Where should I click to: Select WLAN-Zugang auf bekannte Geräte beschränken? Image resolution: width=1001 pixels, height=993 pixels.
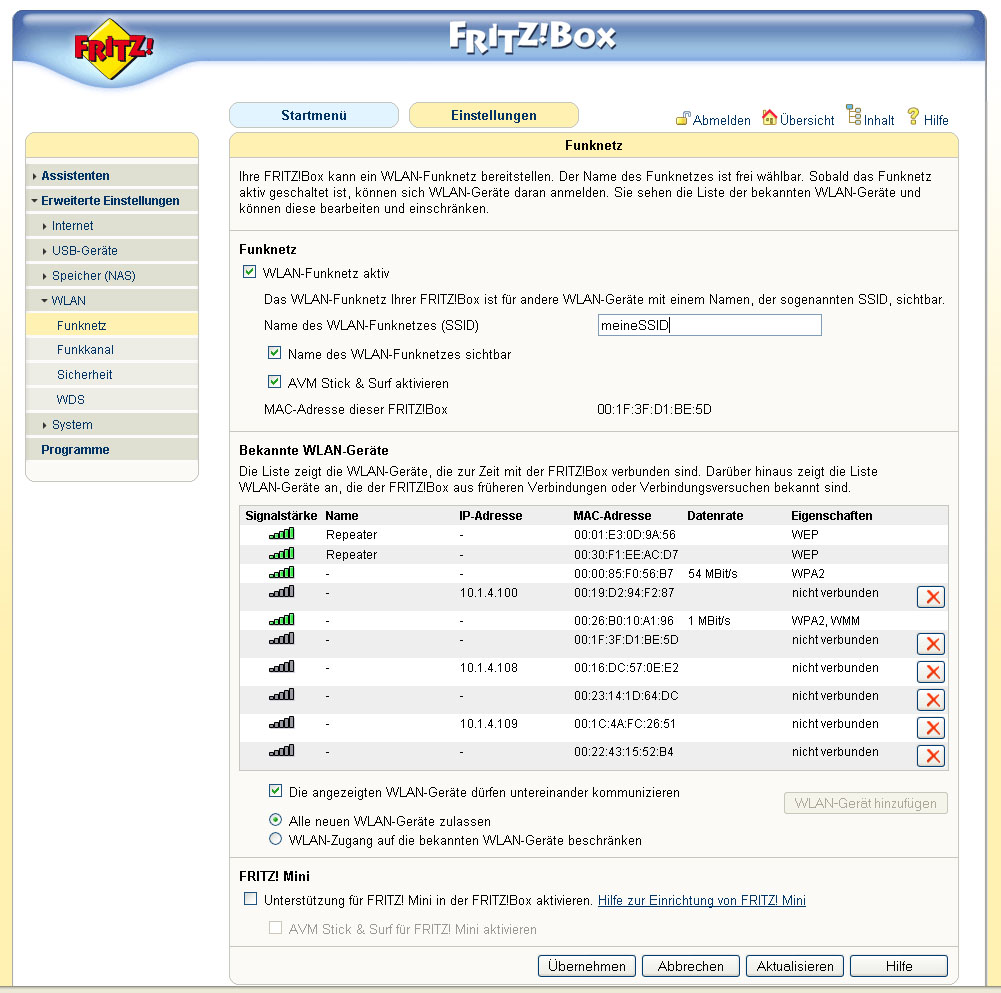[275, 838]
